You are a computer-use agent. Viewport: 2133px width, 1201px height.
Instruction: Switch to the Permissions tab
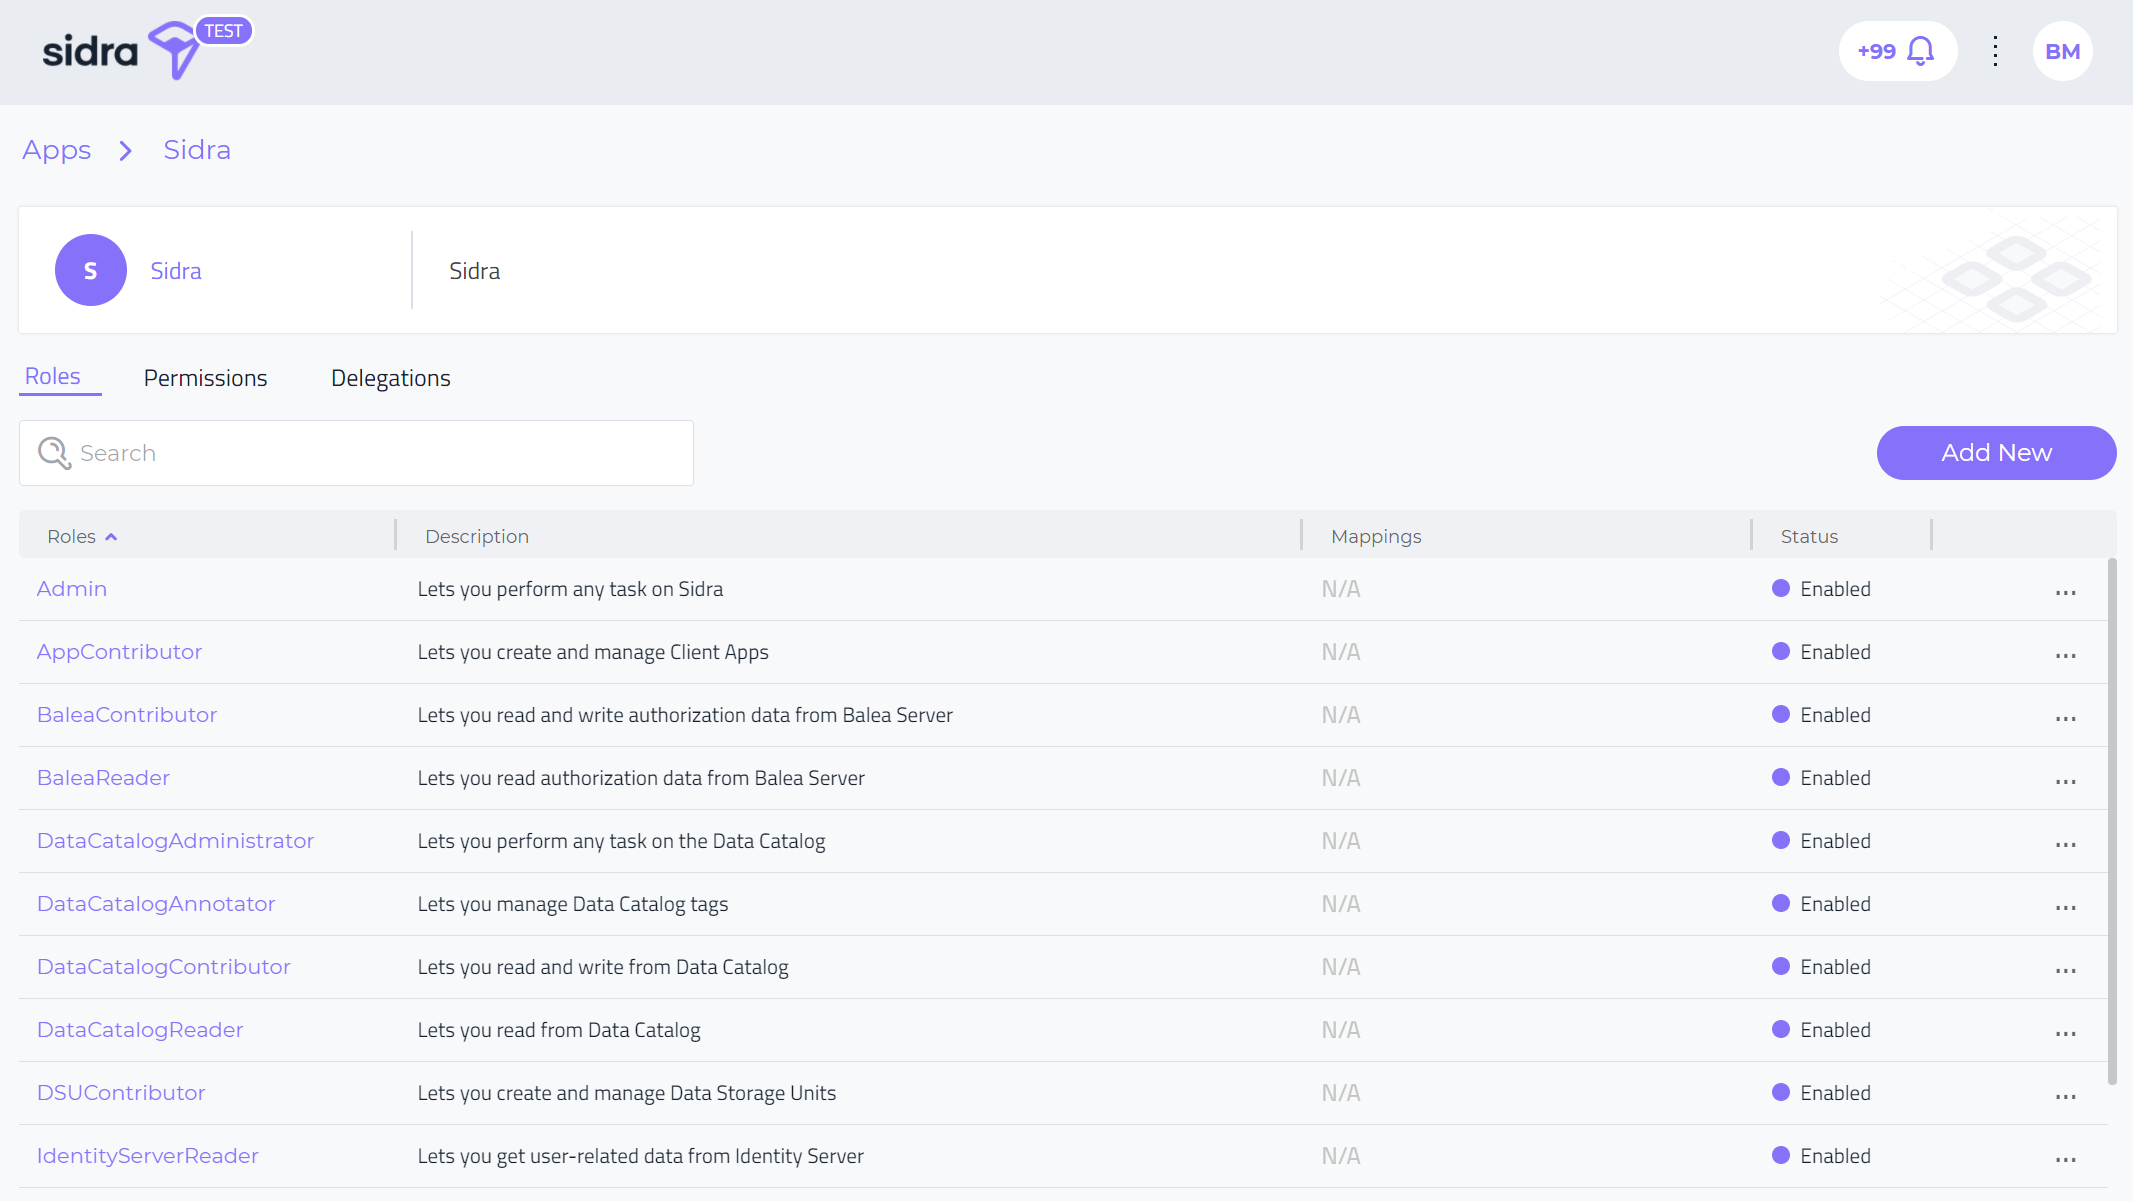pyautogui.click(x=205, y=378)
